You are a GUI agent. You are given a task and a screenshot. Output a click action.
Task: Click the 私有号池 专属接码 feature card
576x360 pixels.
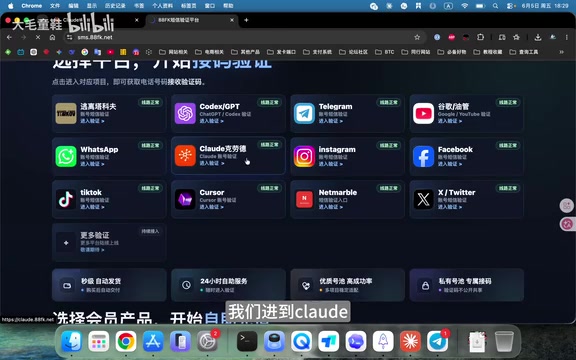click(x=467, y=285)
